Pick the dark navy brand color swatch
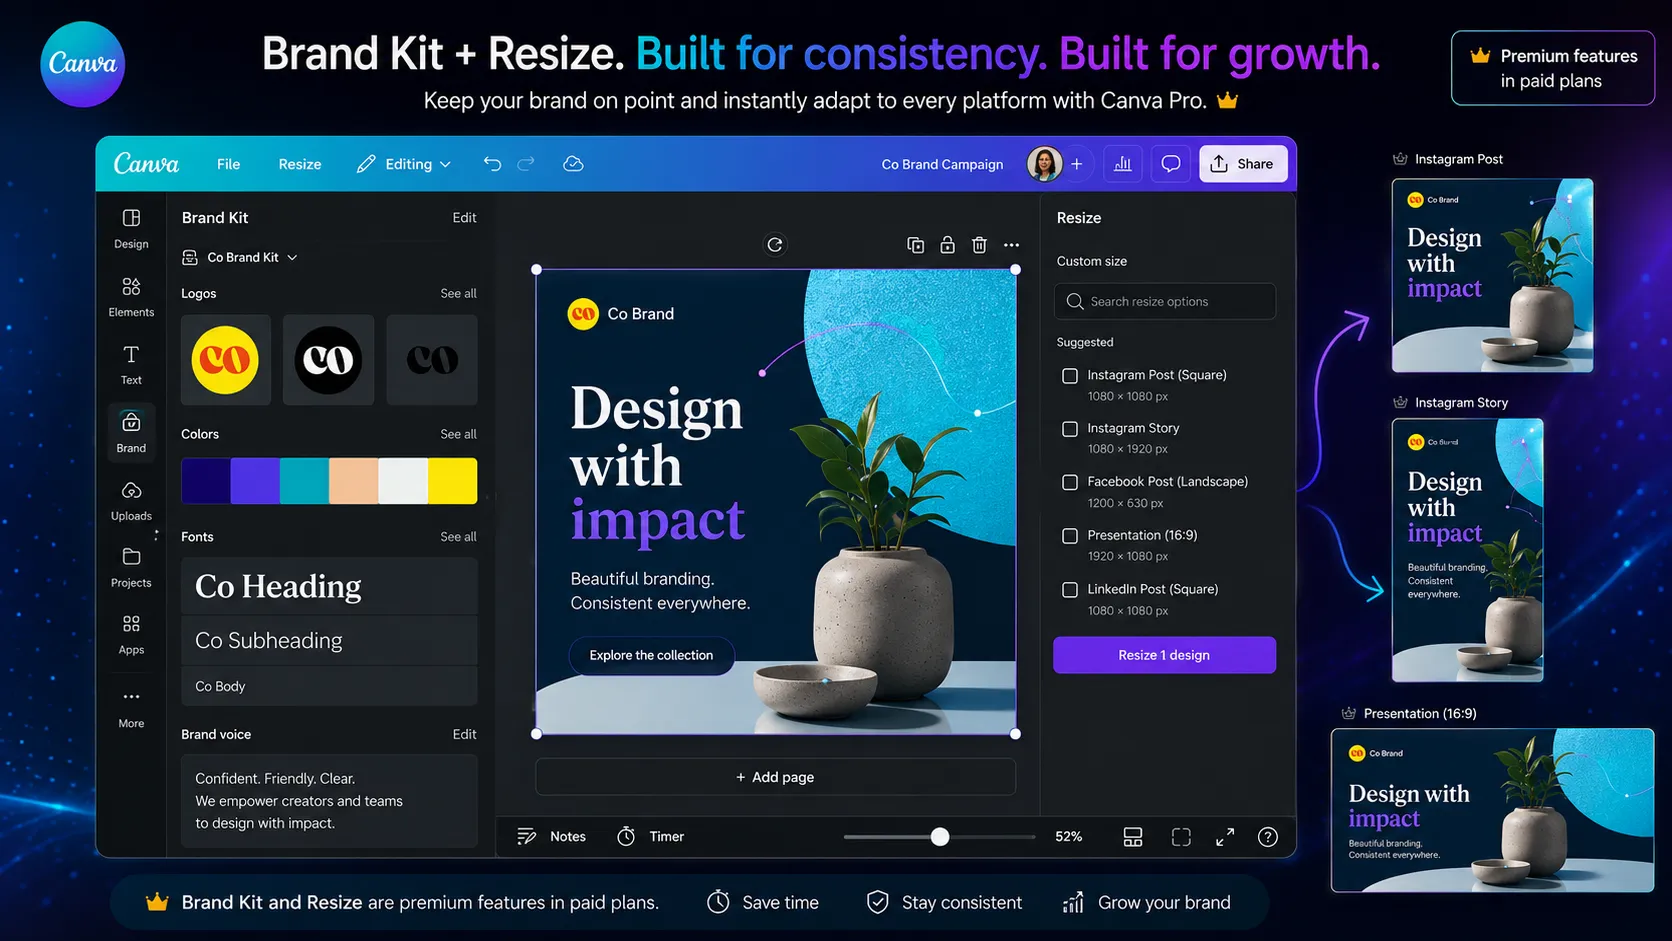Screen dimensions: 1672x941 pos(205,481)
